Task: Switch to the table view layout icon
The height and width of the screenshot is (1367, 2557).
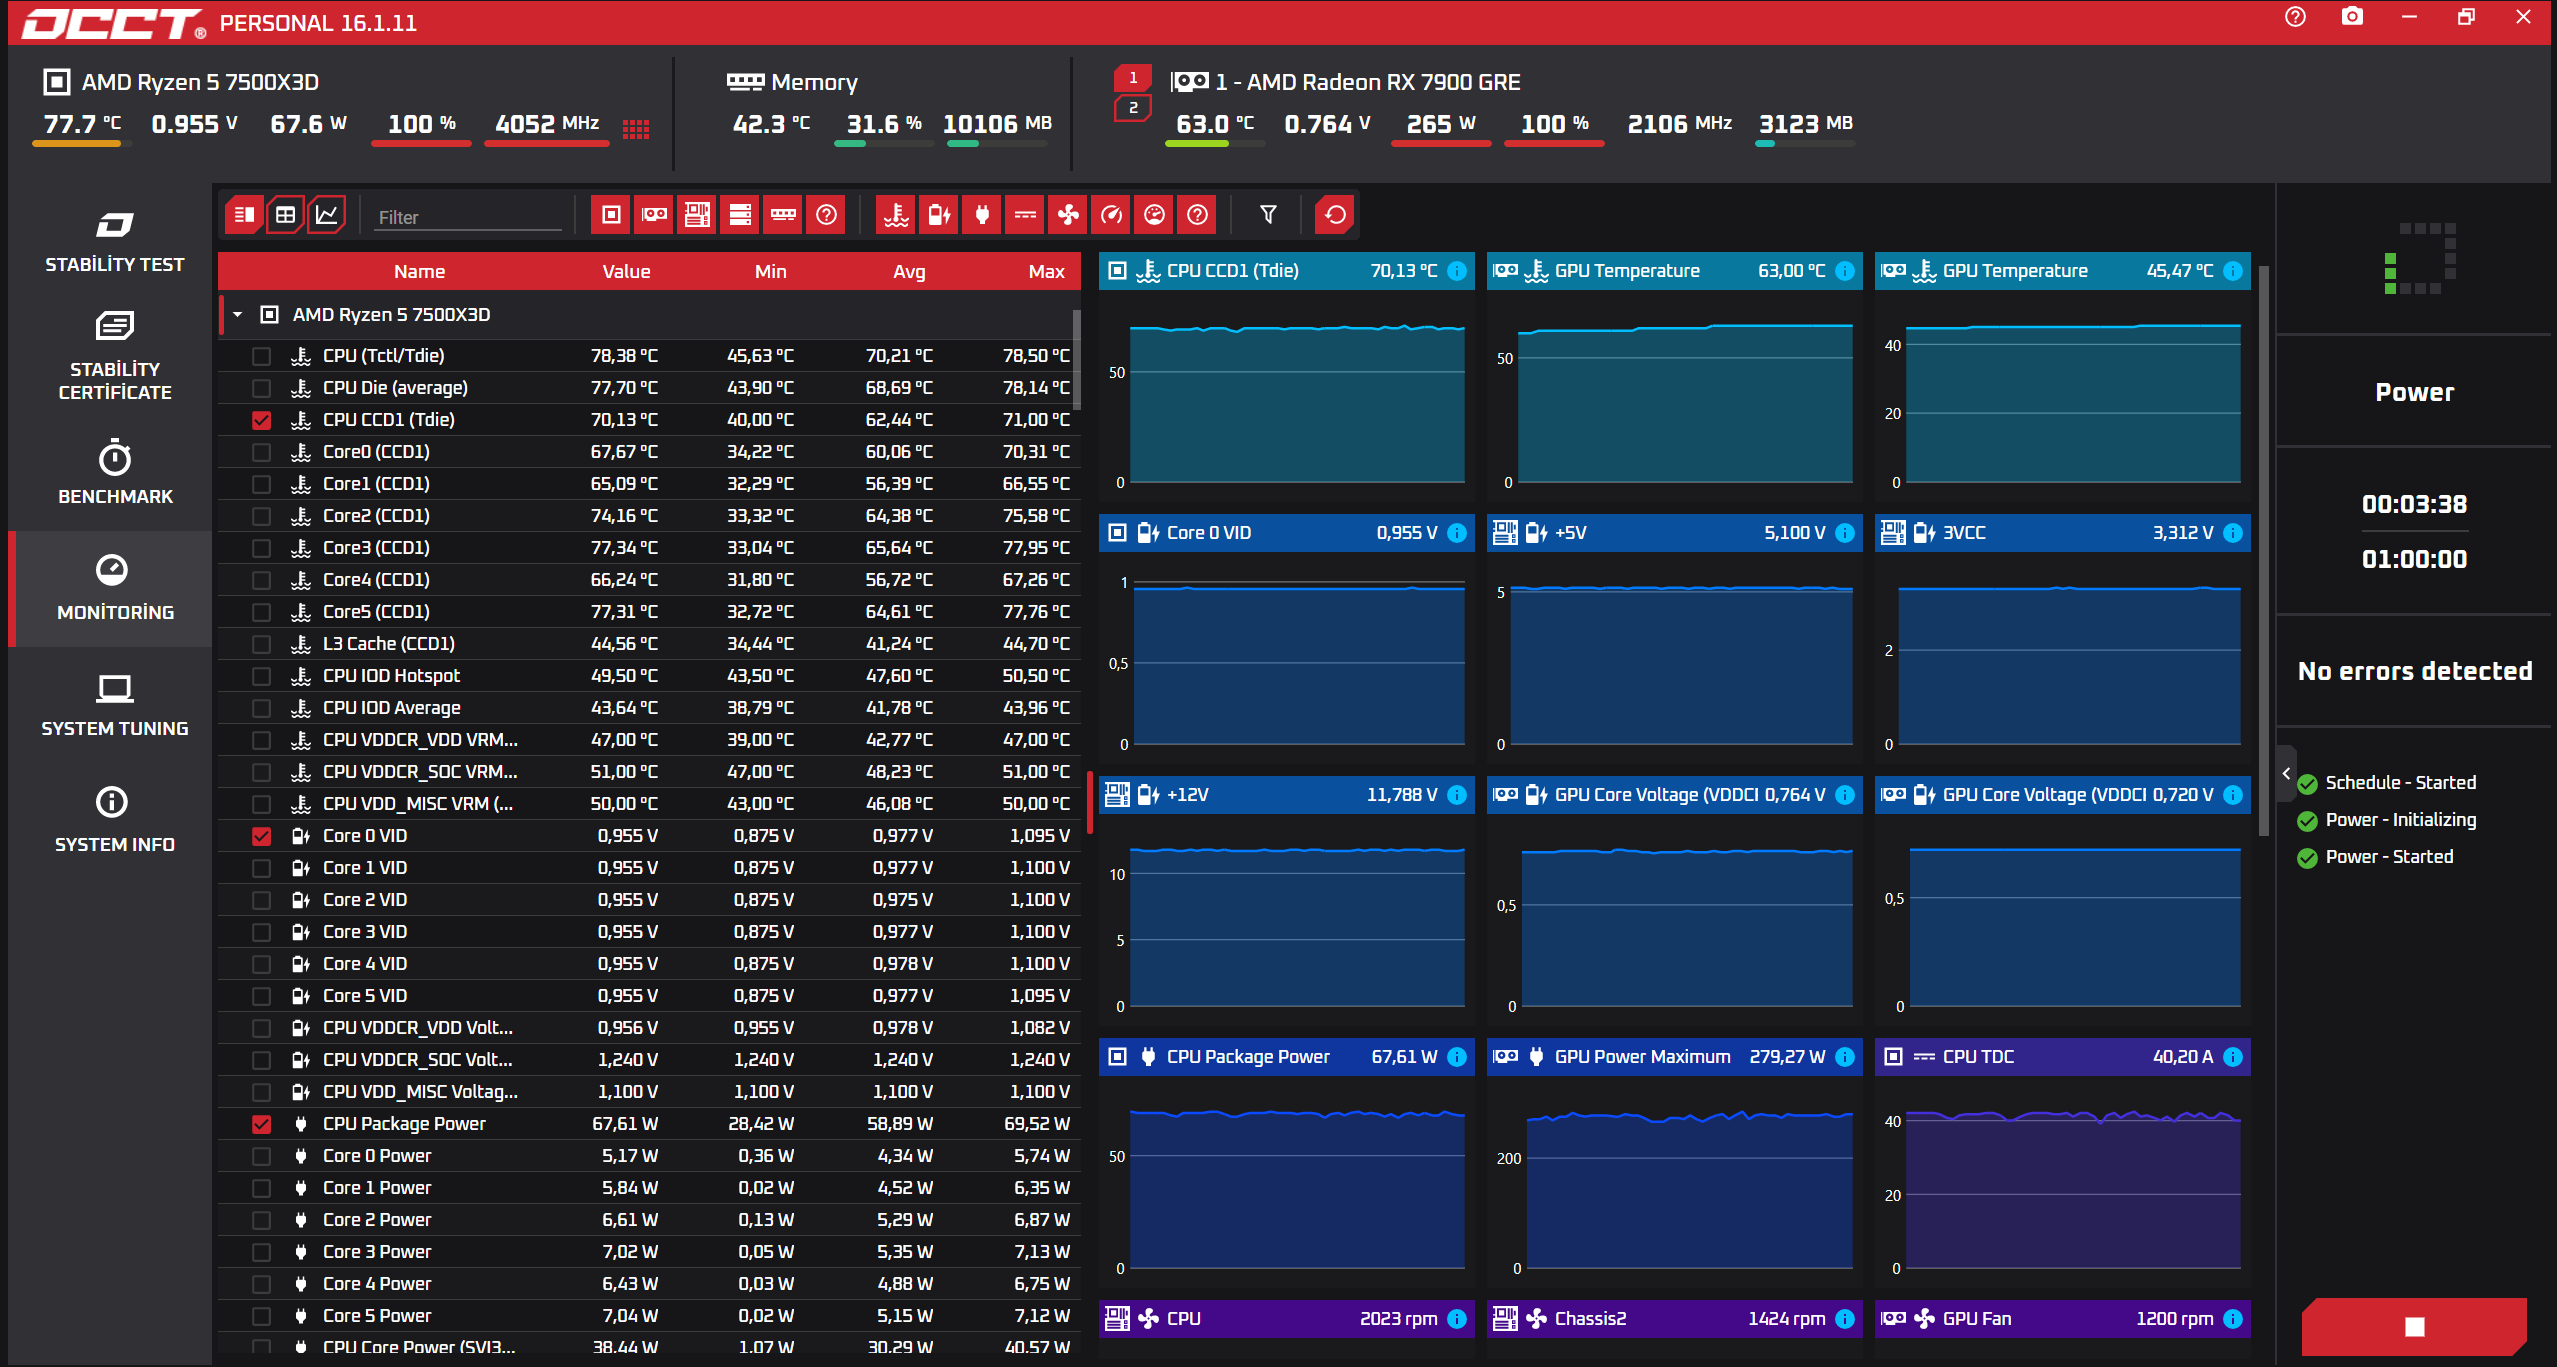Action: tap(285, 215)
